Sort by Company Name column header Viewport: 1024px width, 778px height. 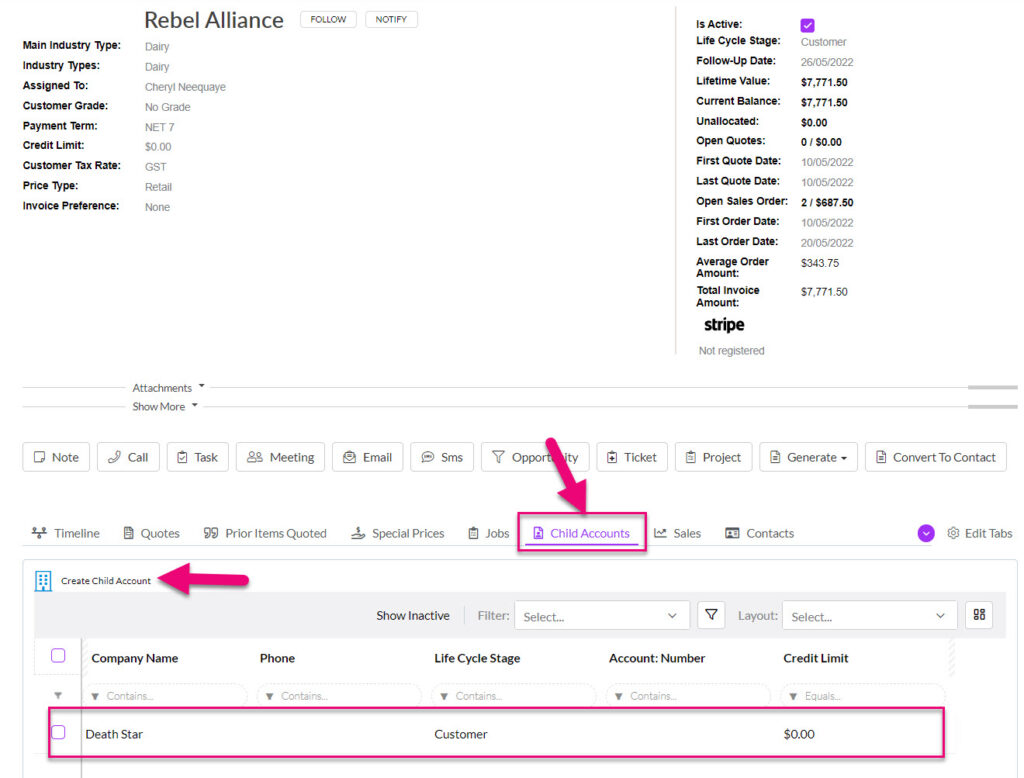click(135, 658)
